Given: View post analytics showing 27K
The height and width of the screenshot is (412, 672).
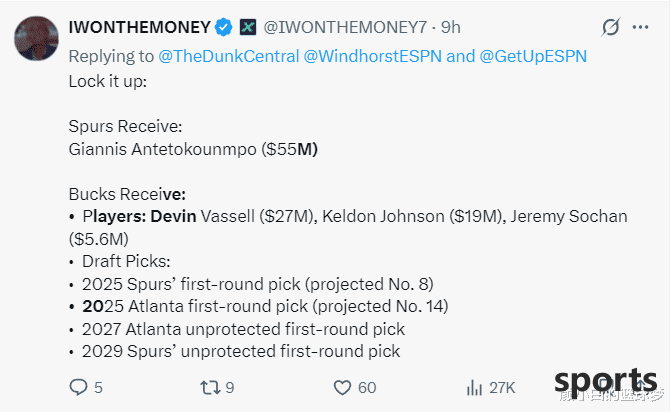Looking at the screenshot, I should tap(490, 388).
